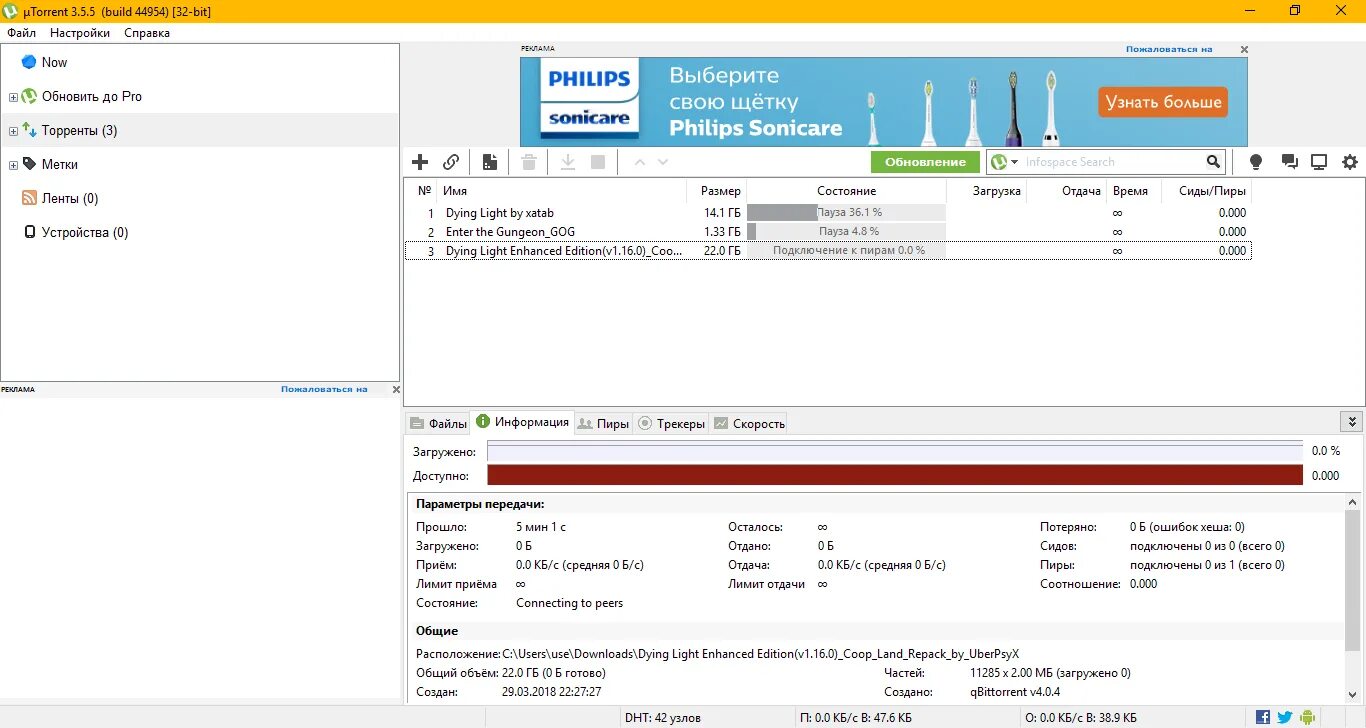
Task: Click Узнать больше on Philips ad
Action: (1163, 102)
